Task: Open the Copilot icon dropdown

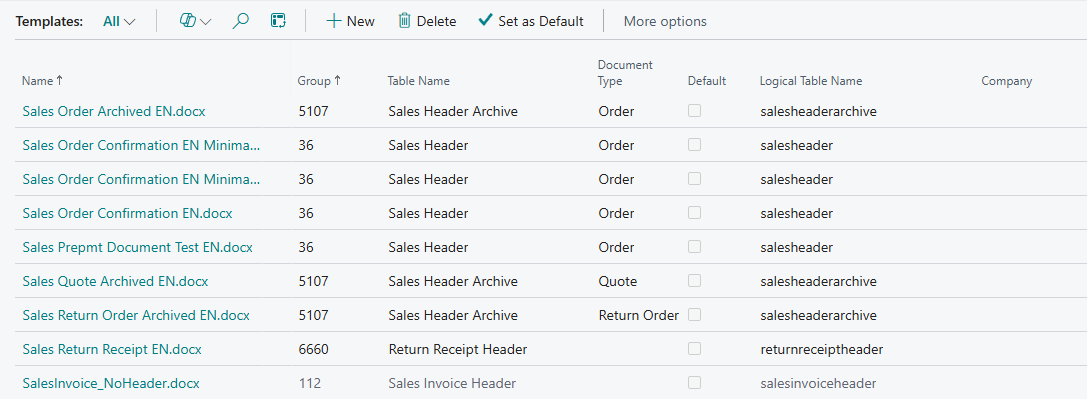Action: 195,21
